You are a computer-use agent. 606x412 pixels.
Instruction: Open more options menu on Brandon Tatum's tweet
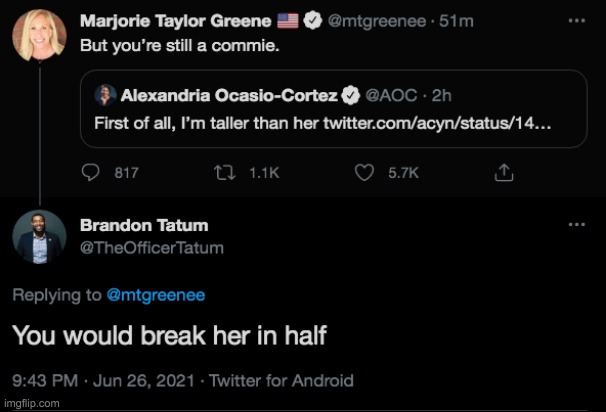(575, 226)
